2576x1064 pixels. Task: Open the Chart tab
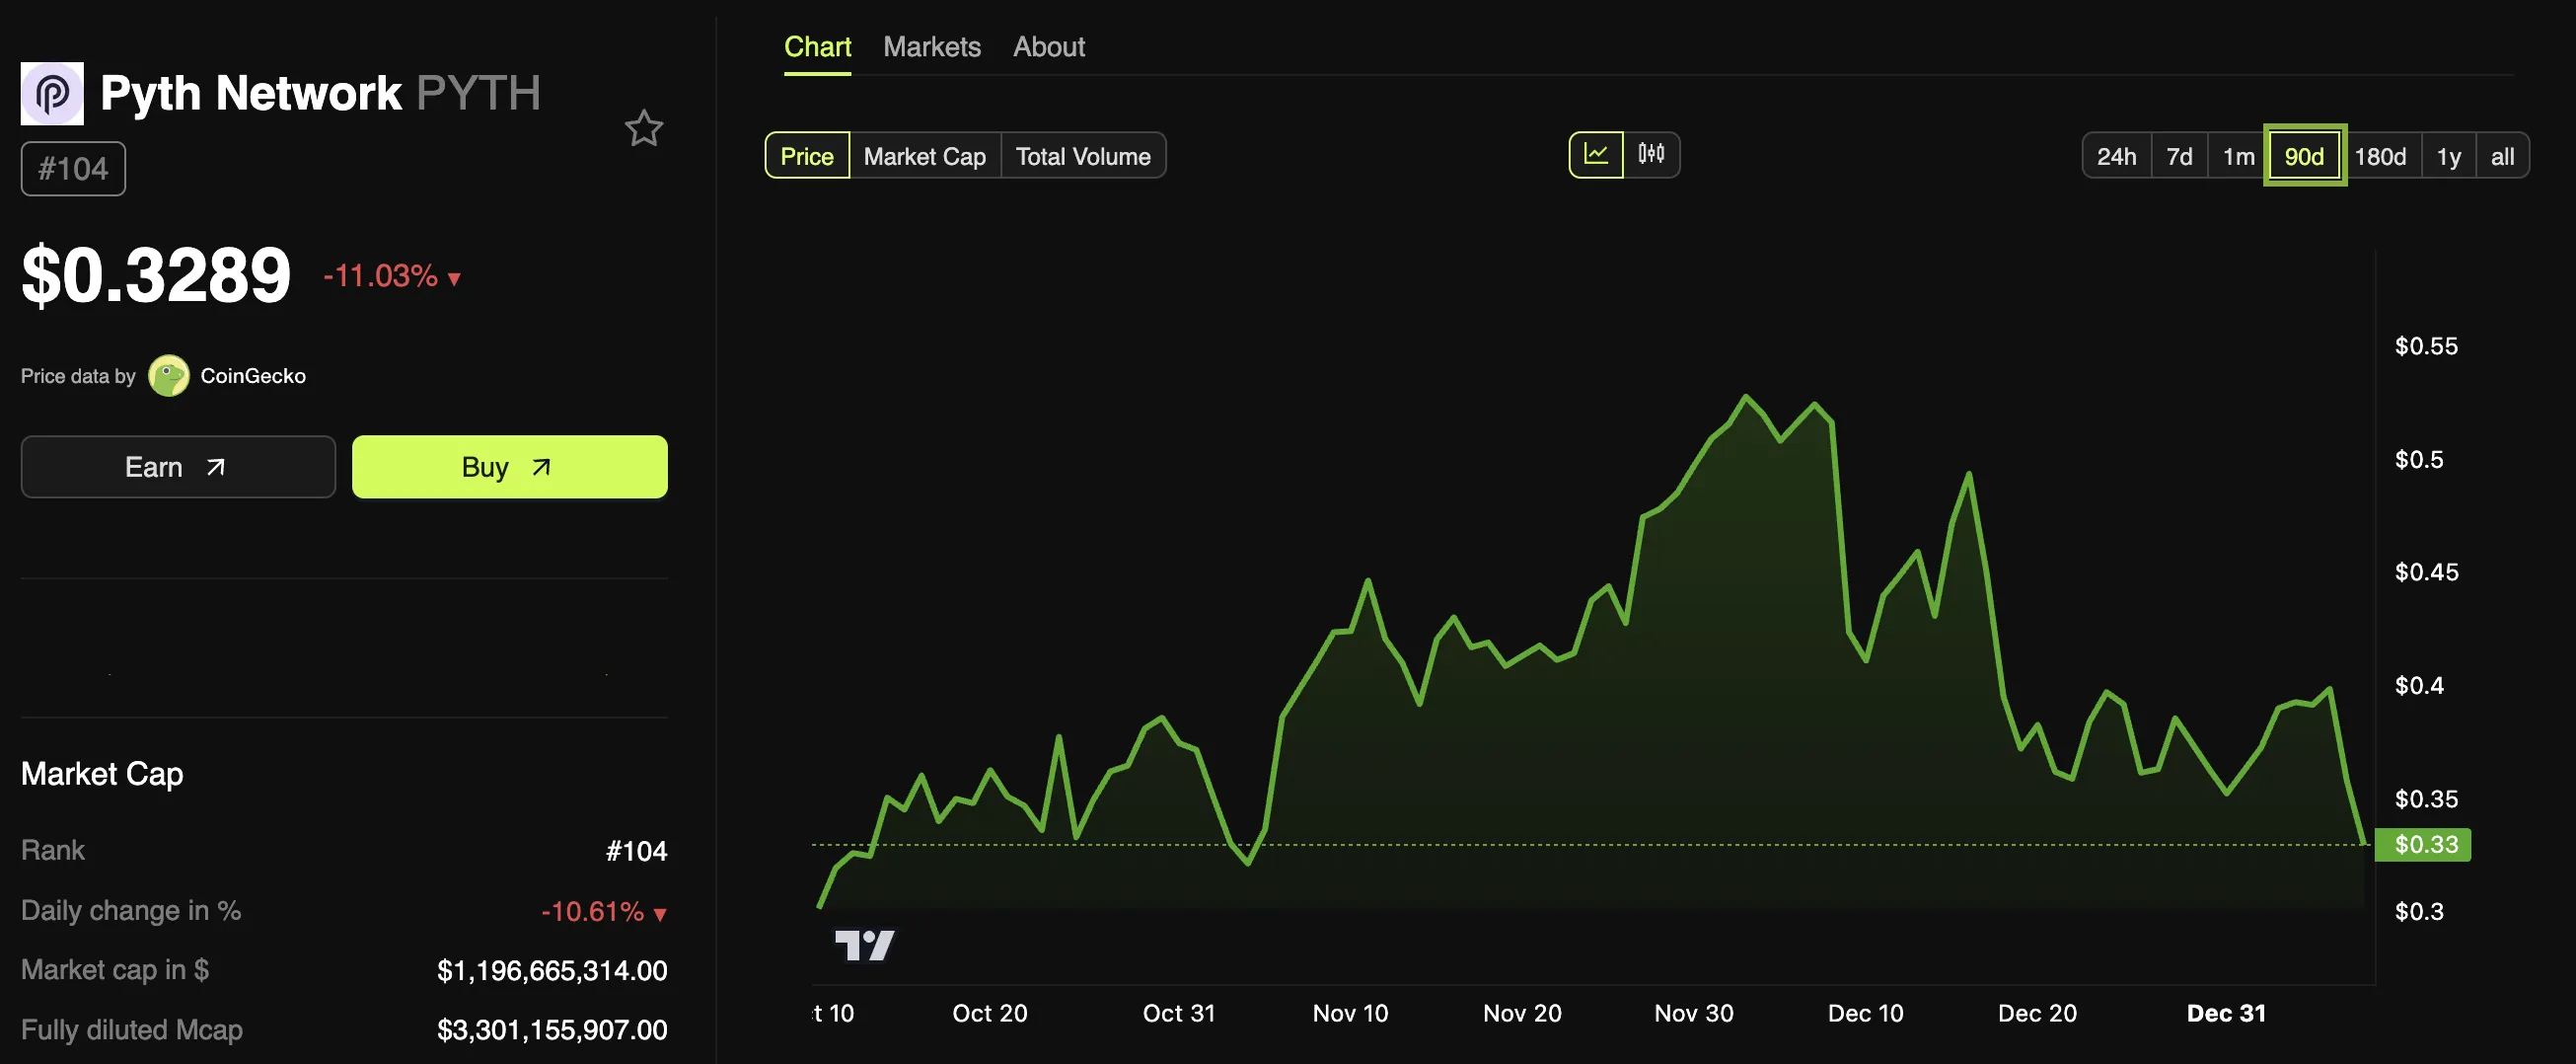[817, 47]
